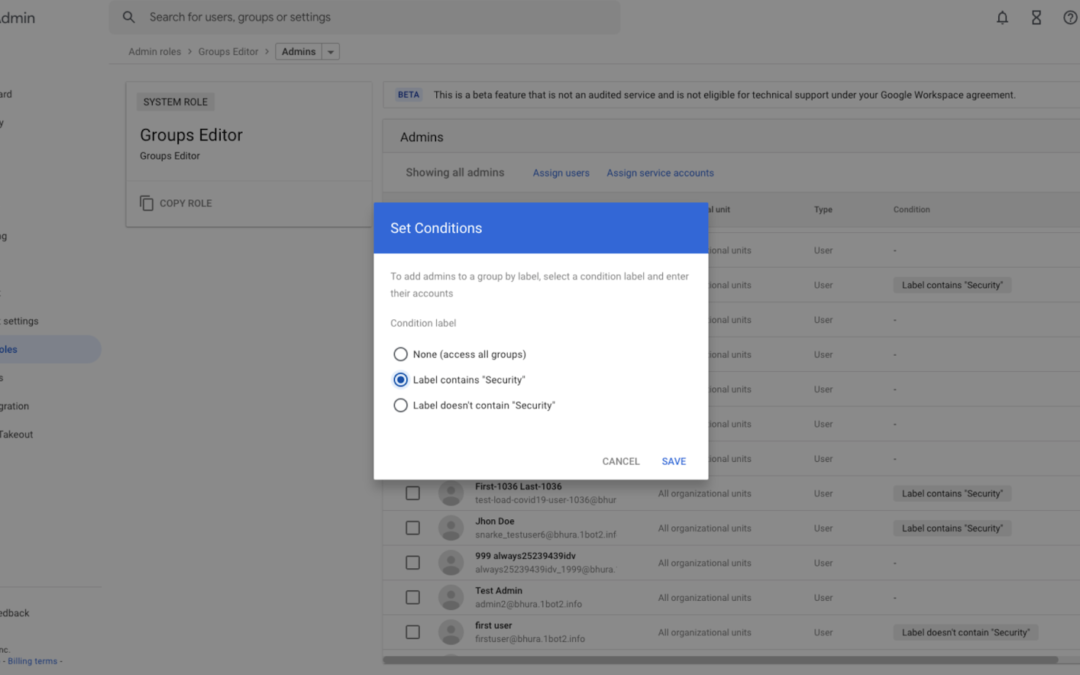The image size is (1080, 675).
Task: Tick checkbox for 999 always25239439idv
Action: click(x=413, y=563)
